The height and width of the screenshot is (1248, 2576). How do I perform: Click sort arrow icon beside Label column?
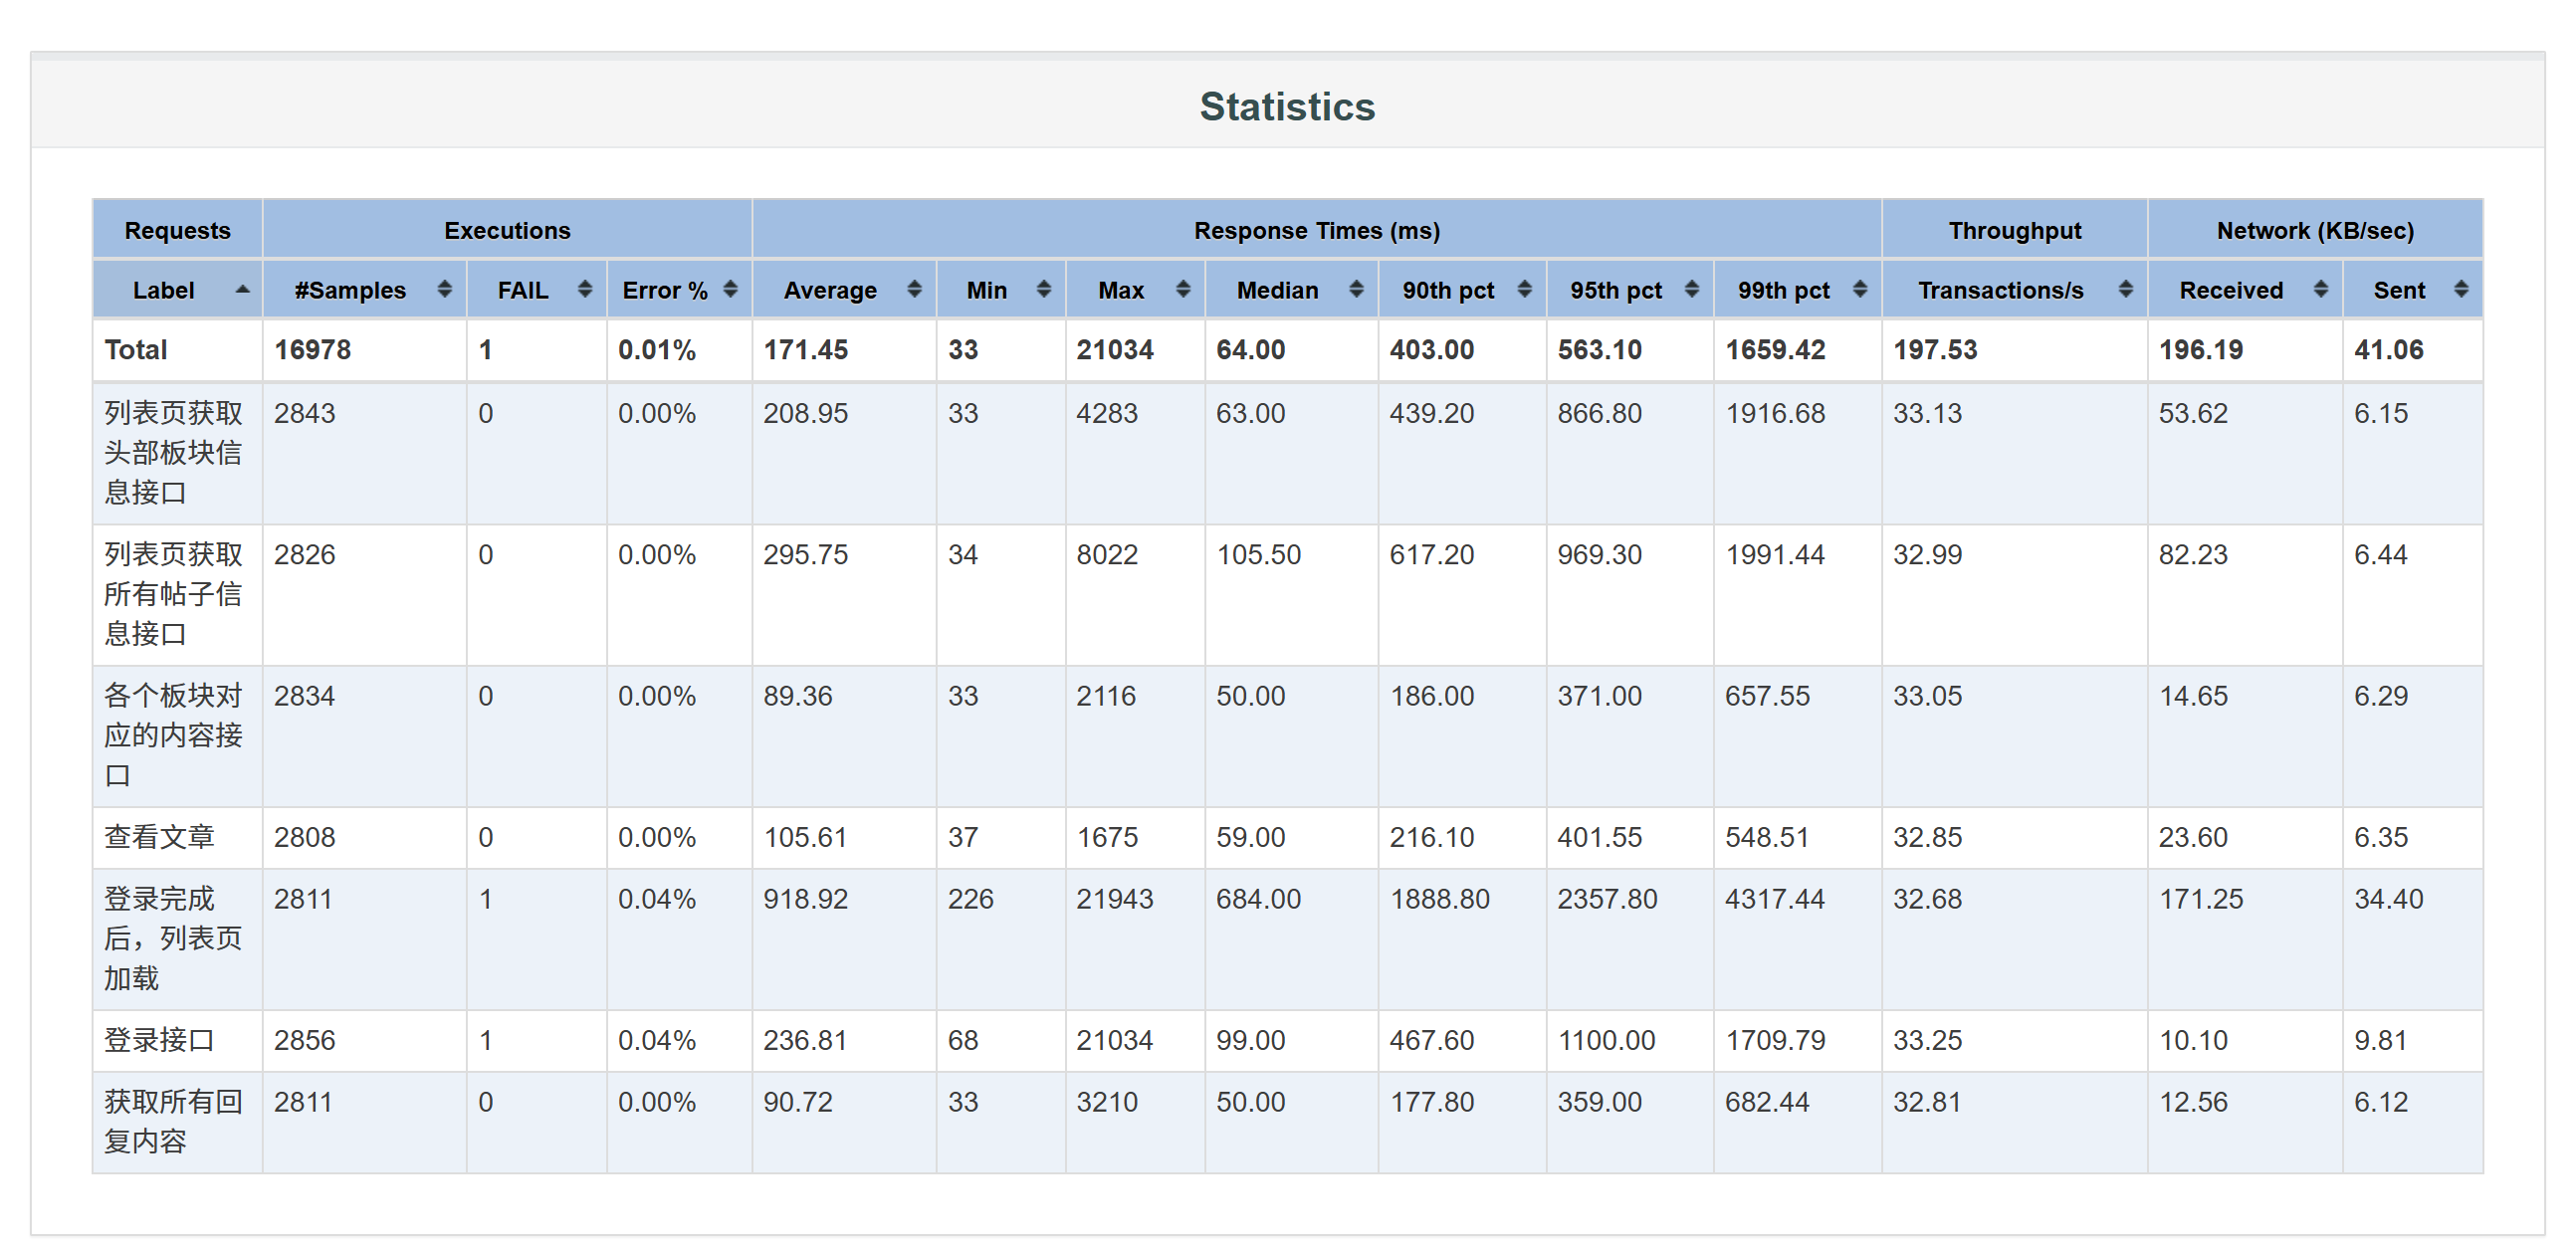[x=242, y=290]
